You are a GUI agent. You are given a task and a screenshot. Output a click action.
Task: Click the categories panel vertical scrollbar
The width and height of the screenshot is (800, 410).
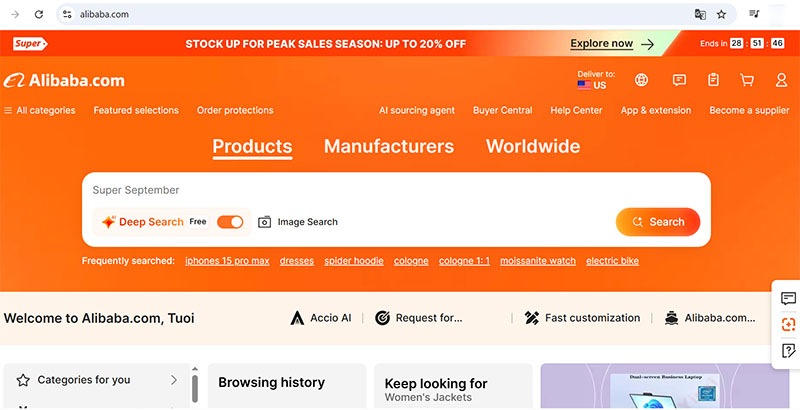pos(194,388)
